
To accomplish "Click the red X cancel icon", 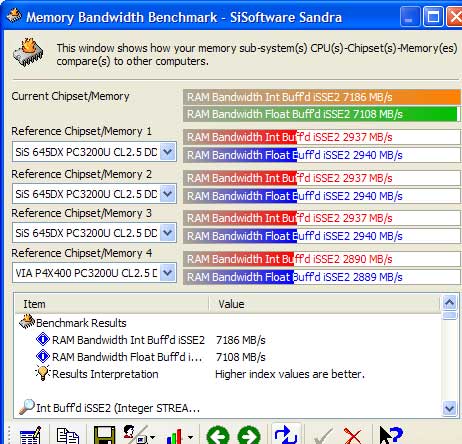I will pyautogui.click(x=352, y=436).
